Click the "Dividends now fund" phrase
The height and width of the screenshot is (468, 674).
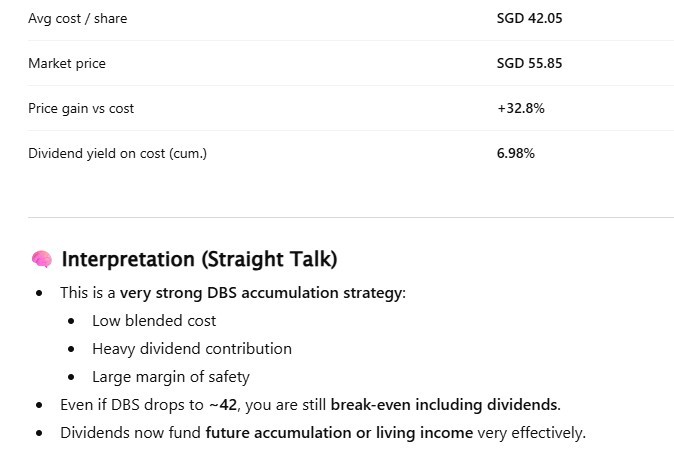(x=130, y=433)
